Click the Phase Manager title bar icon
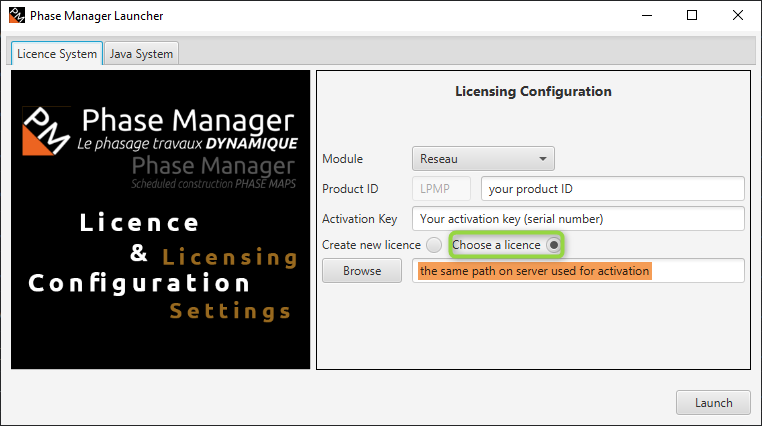This screenshot has width=762, height=426. [17, 16]
